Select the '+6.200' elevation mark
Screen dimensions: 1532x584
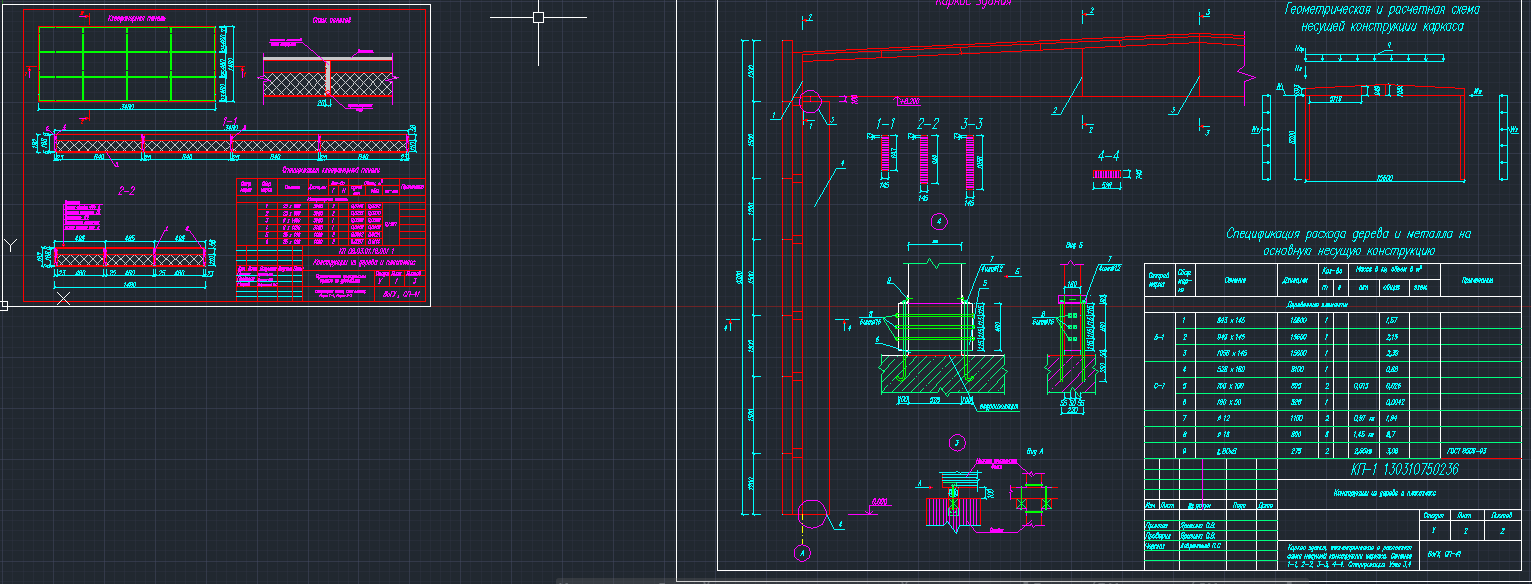click(x=908, y=101)
